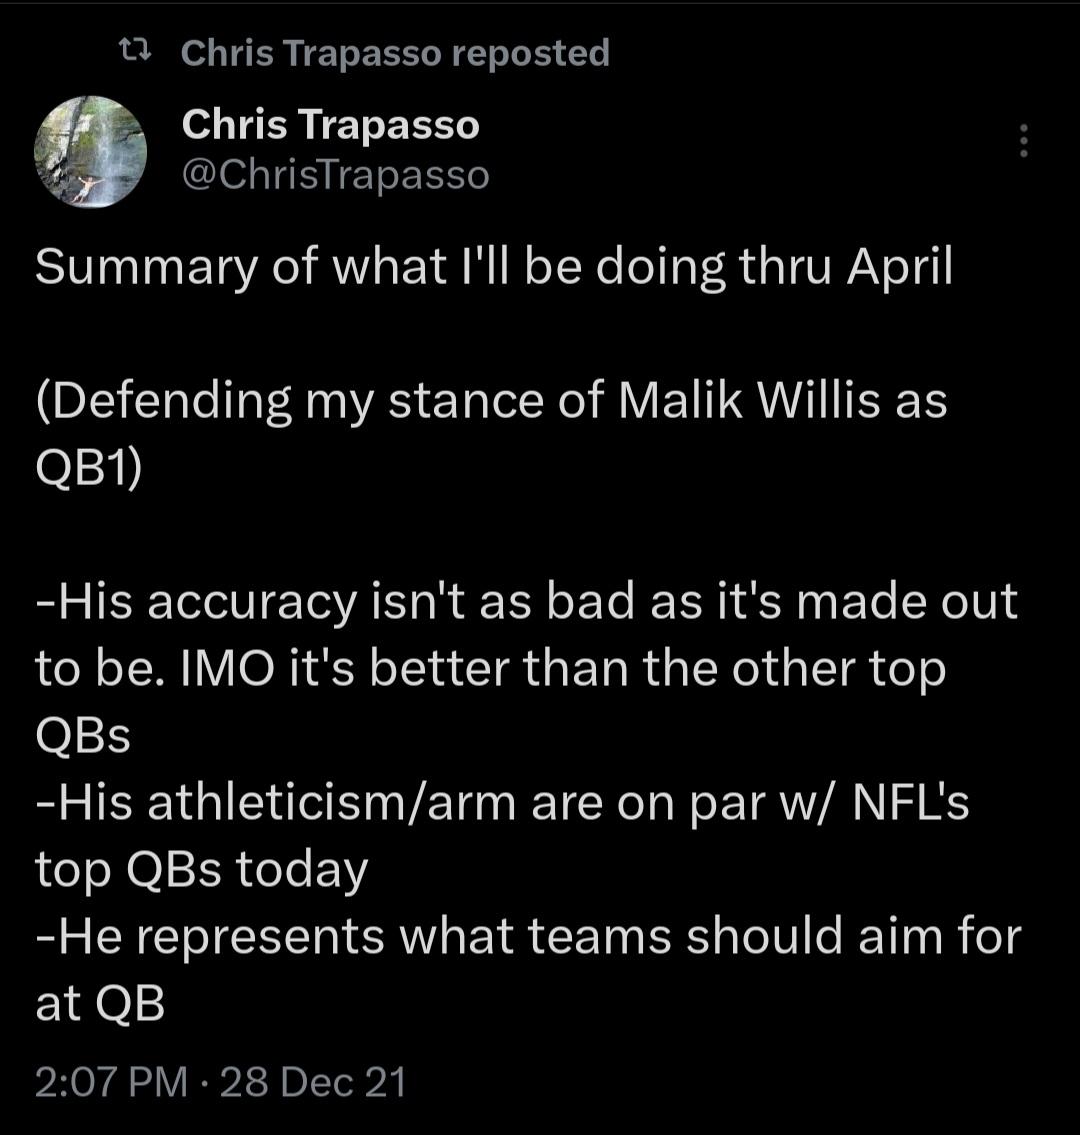This screenshot has height=1135, width=1080.
Task: Open the bold Chris Trapasso display name
Action: tap(330, 125)
